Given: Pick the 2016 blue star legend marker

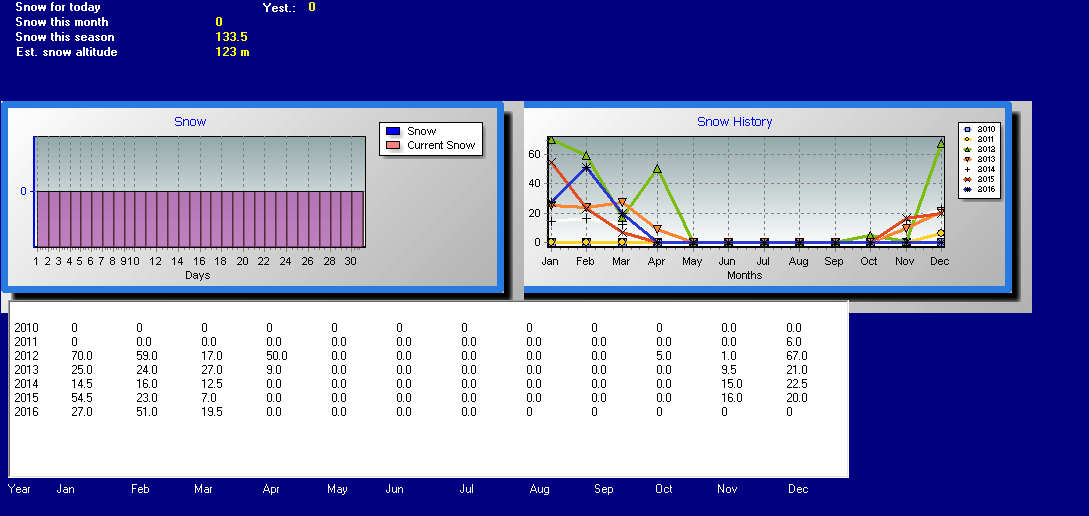Looking at the screenshot, I should tap(966, 189).
